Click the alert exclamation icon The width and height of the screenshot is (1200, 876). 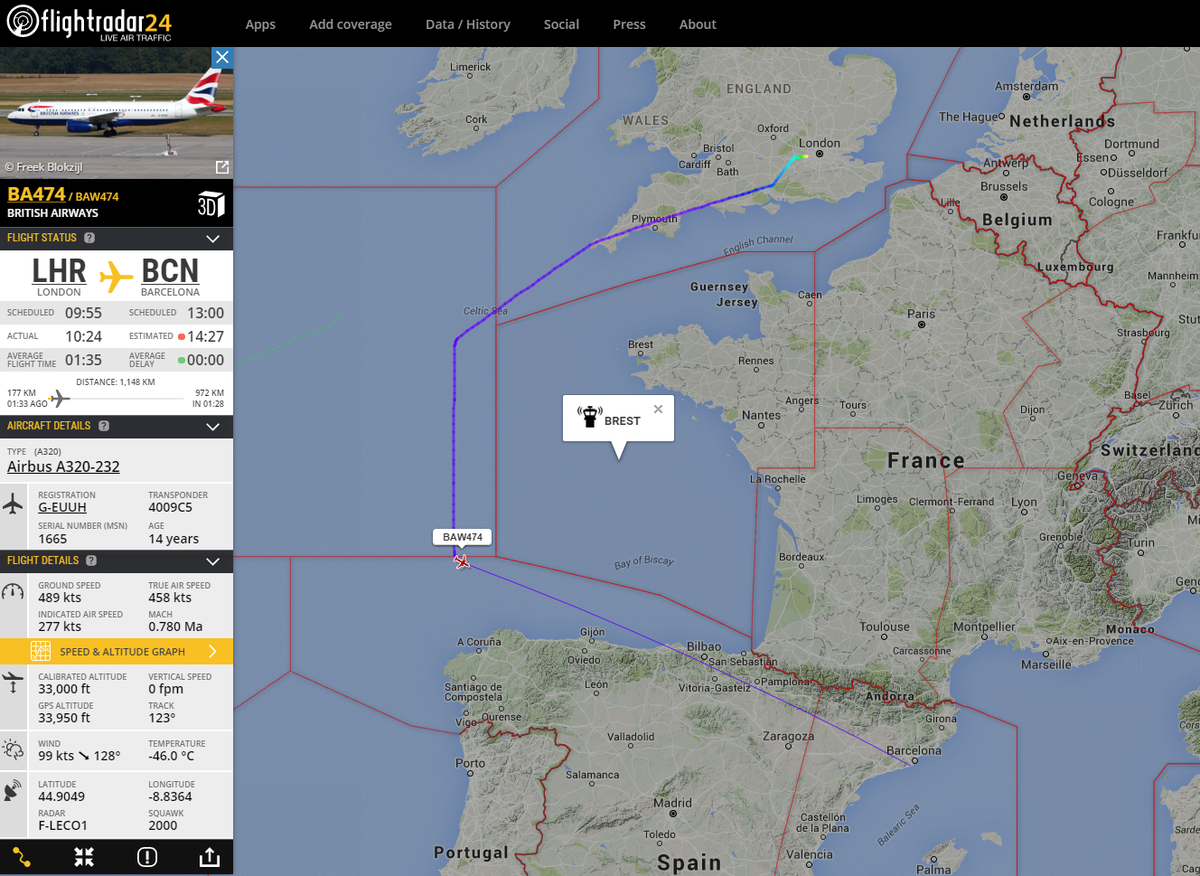[x=147, y=857]
